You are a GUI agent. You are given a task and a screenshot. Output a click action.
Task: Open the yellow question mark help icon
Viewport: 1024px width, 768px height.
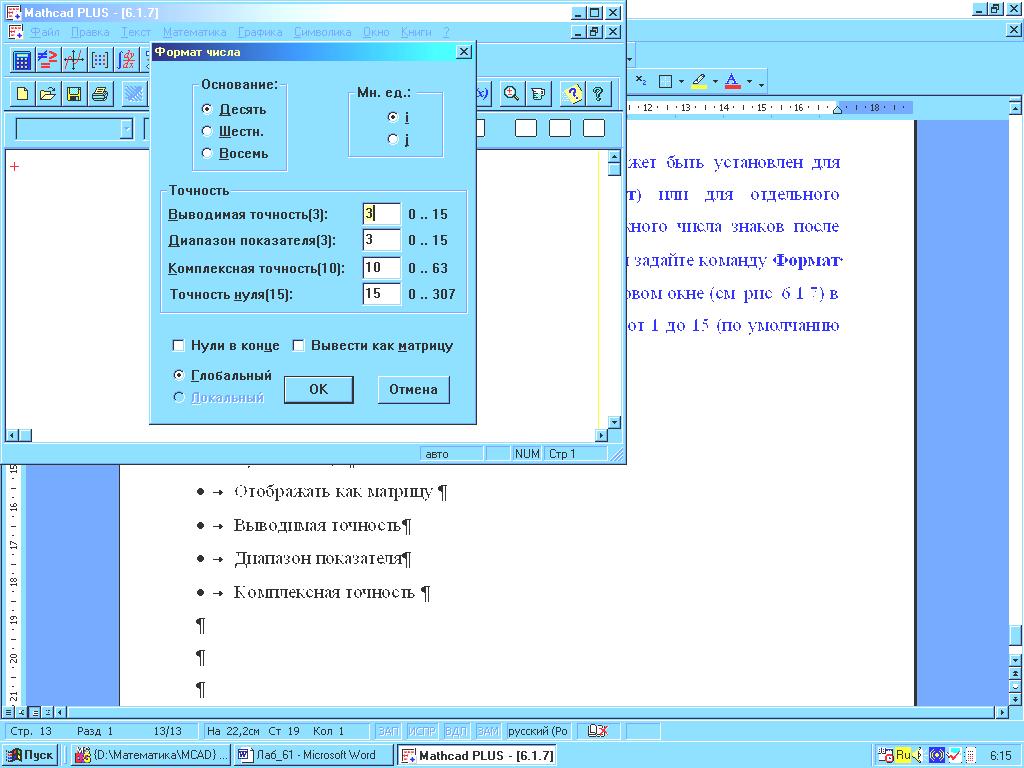tap(572, 94)
